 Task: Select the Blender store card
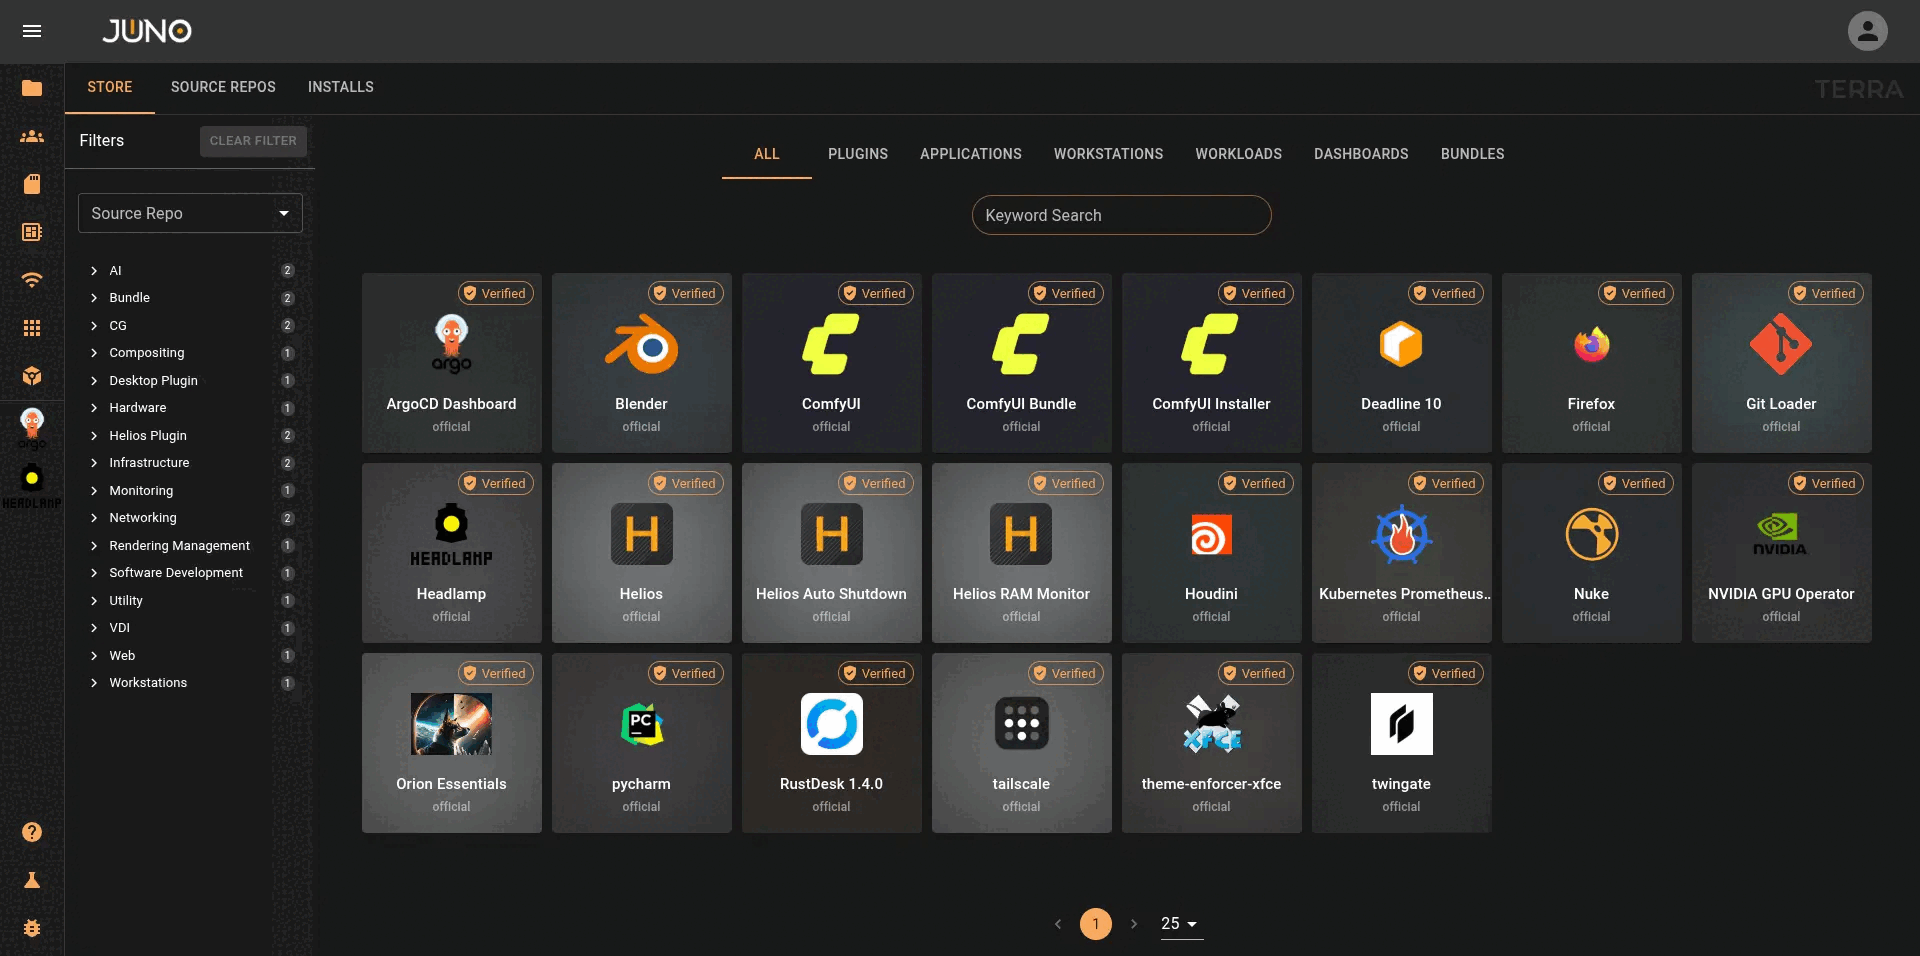[641, 362]
